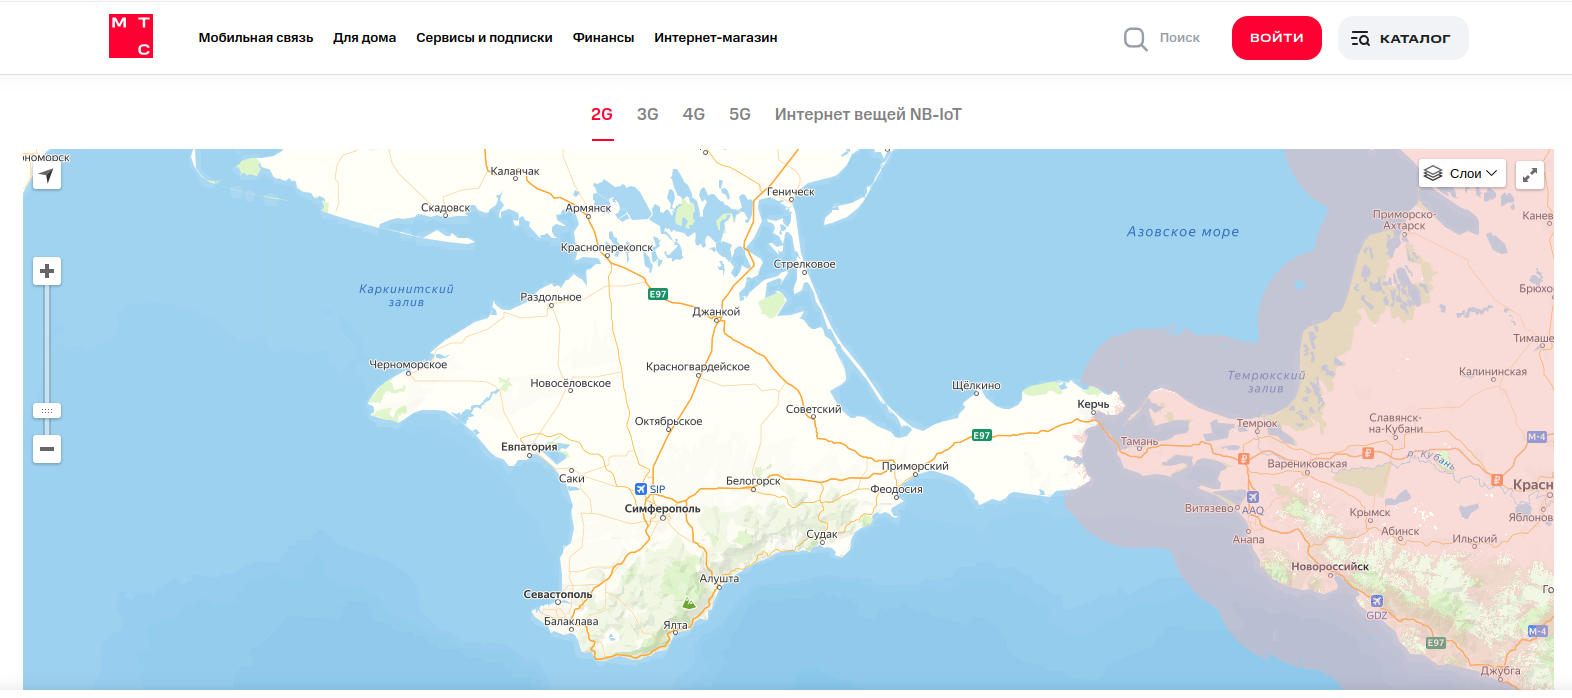This screenshot has width=1572, height=698.
Task: Click the AAQ Vityazevo airport icon
Action: (1253, 497)
